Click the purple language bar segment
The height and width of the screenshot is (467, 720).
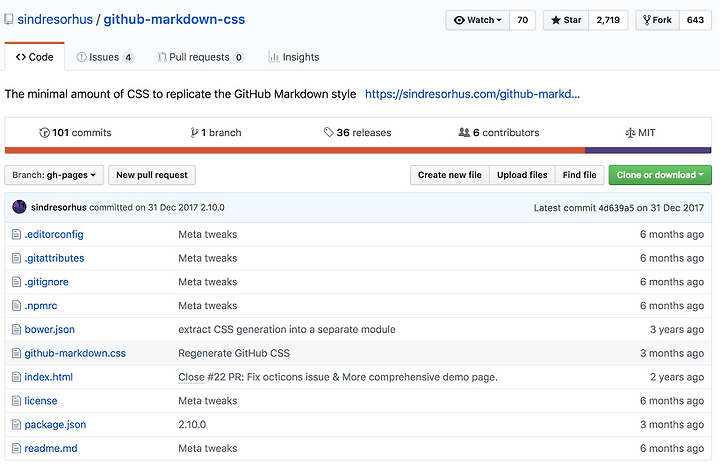click(648, 150)
